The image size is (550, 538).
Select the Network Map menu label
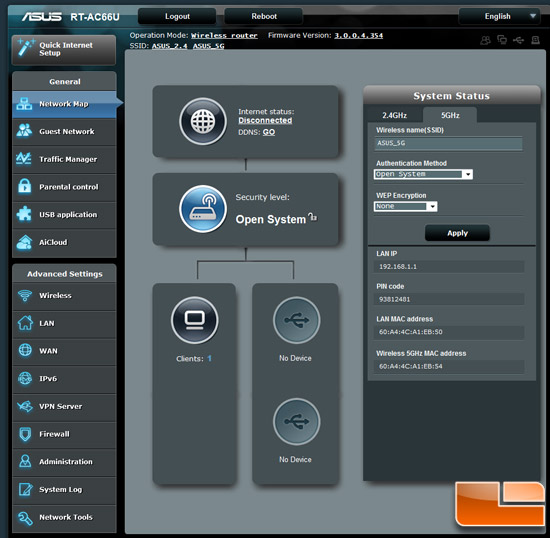[63, 104]
